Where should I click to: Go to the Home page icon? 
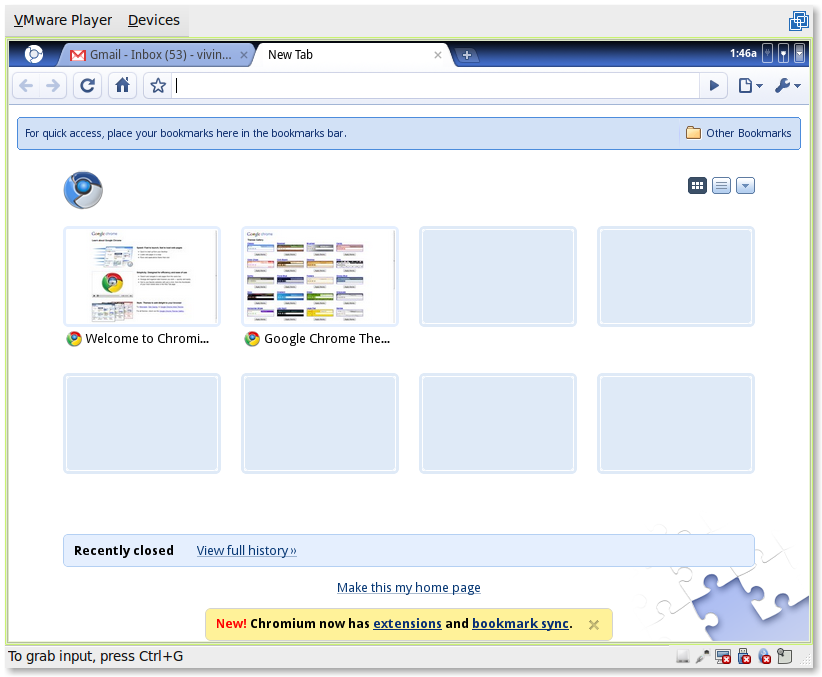(x=122, y=86)
